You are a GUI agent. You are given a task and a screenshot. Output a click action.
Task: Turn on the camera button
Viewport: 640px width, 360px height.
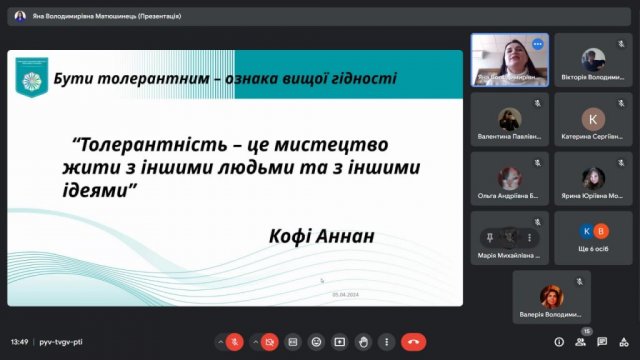click(269, 342)
